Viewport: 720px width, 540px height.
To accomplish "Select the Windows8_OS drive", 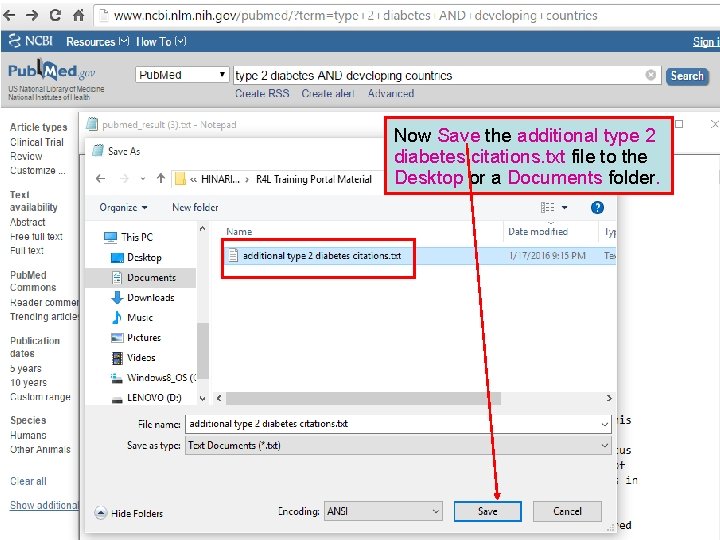I will pos(153,377).
